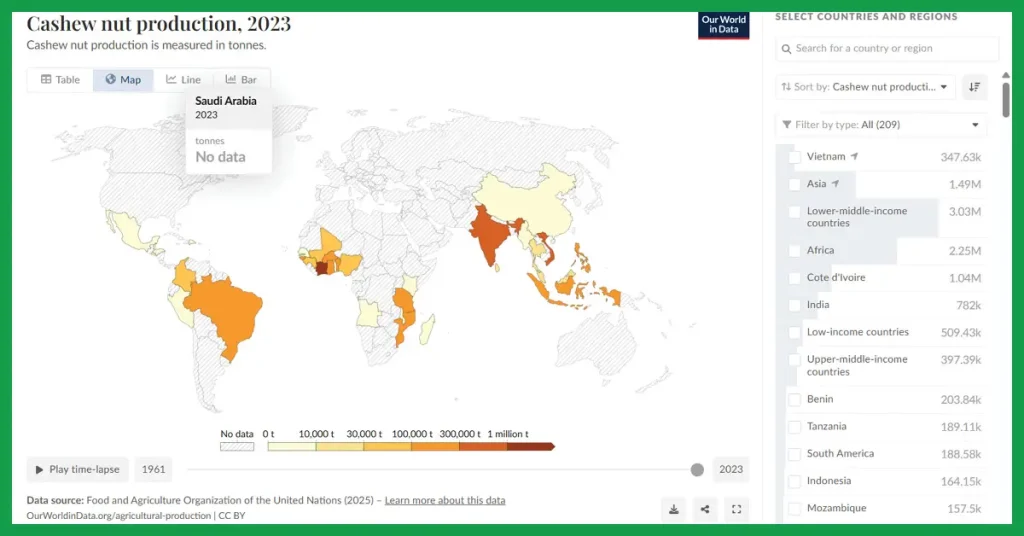Switch to the Line tab
Screen dimensions: 1024x536
(183, 80)
